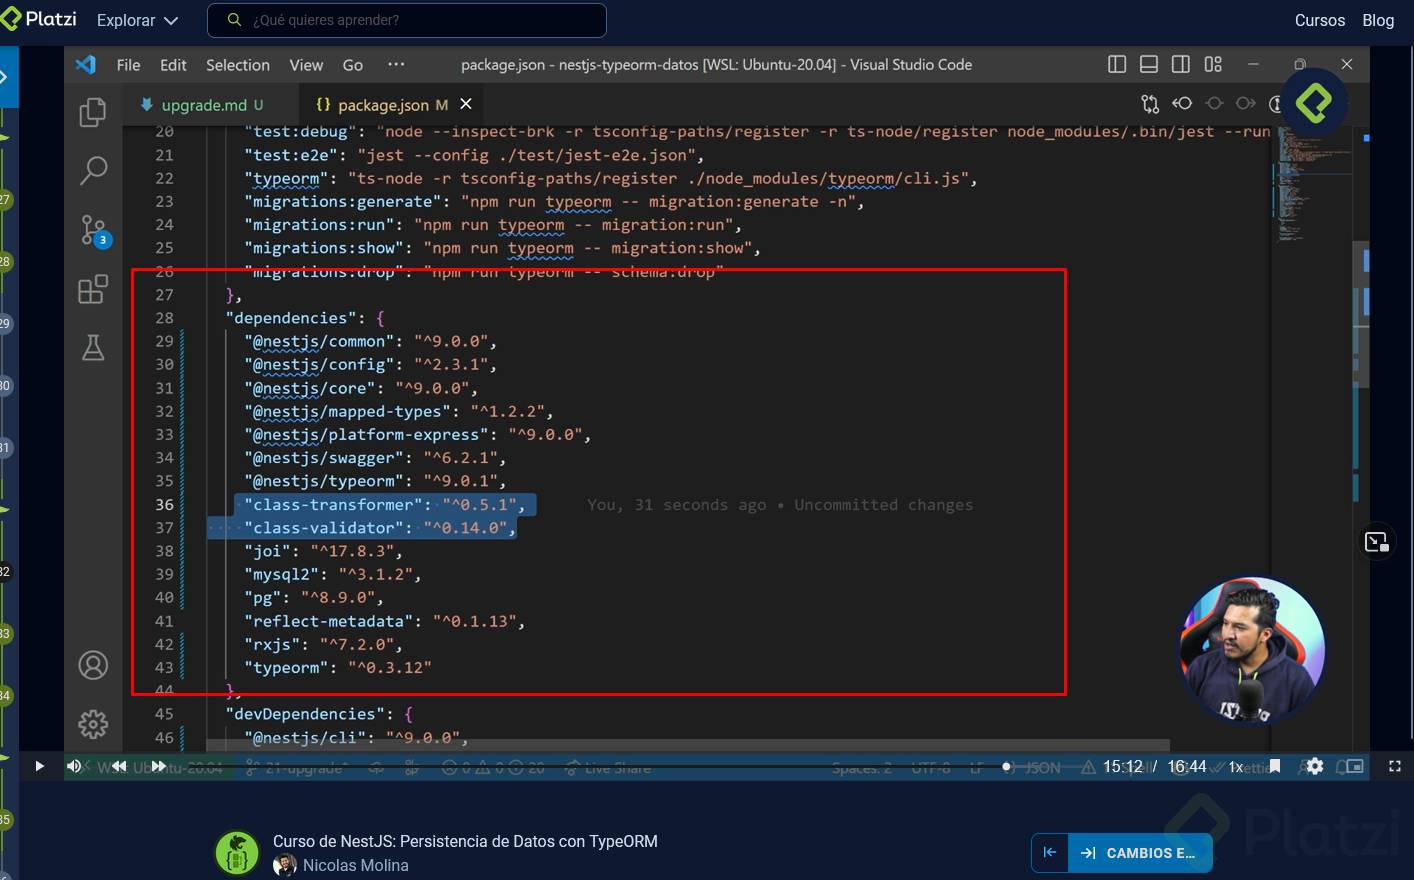The image size is (1414, 880).
Task: Open the course title Curso de NestJS link
Action: pos(465,841)
